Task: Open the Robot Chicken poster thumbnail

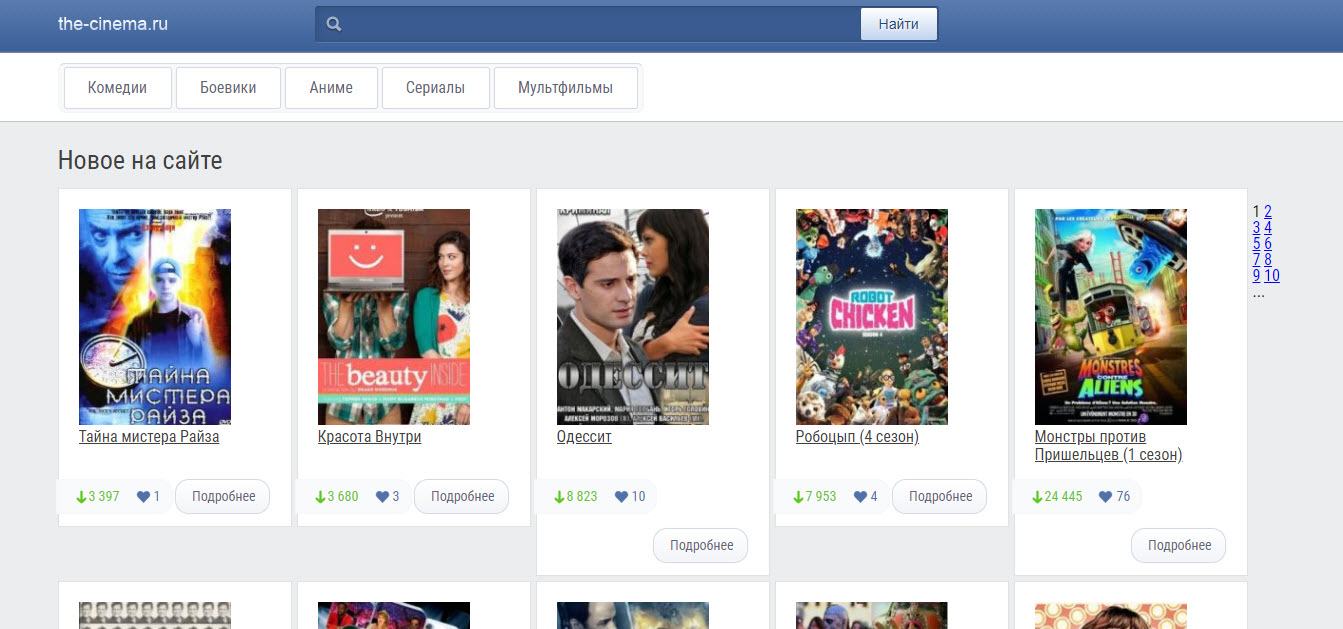Action: point(872,317)
